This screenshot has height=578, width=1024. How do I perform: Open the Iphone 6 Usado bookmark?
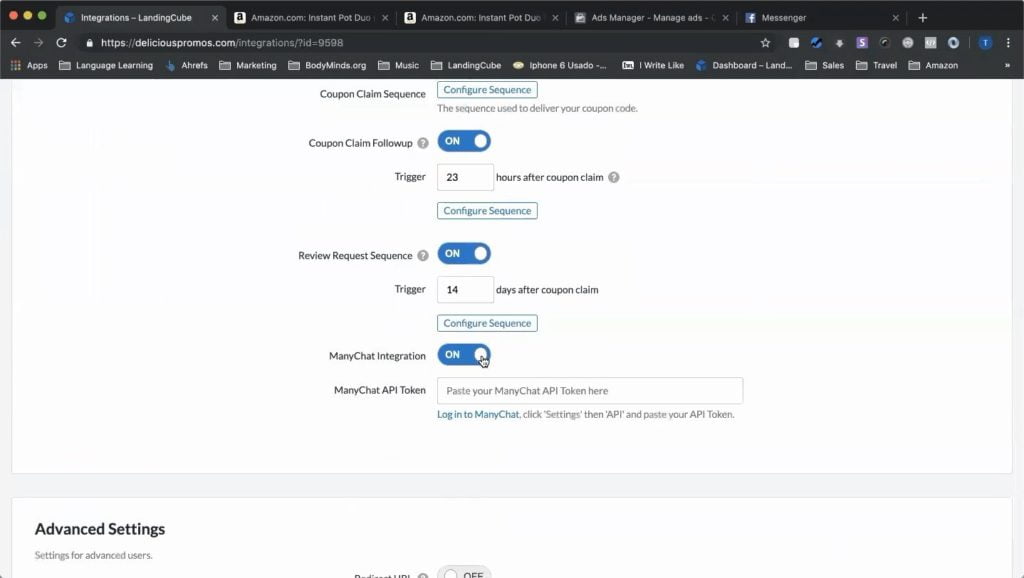point(560,65)
